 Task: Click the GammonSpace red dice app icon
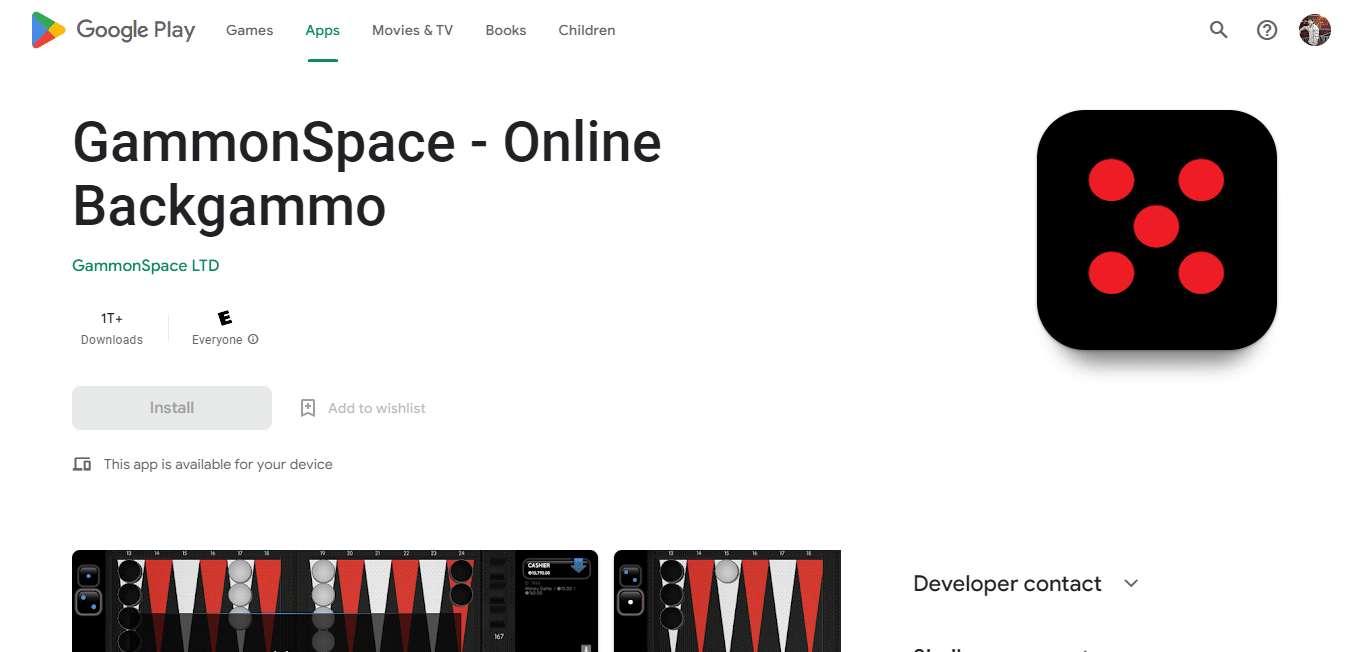(1157, 230)
